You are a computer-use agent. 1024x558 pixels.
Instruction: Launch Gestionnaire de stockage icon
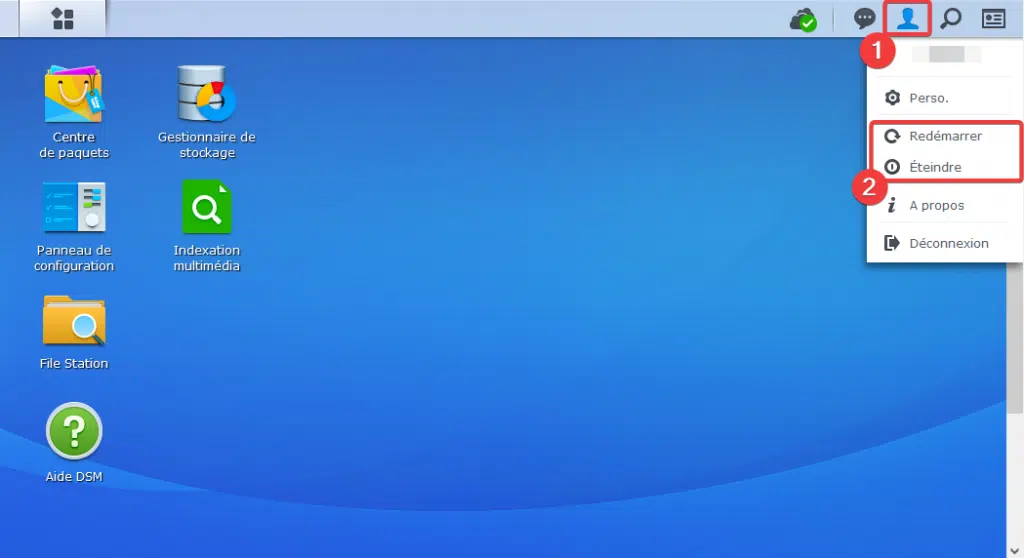coord(206,93)
